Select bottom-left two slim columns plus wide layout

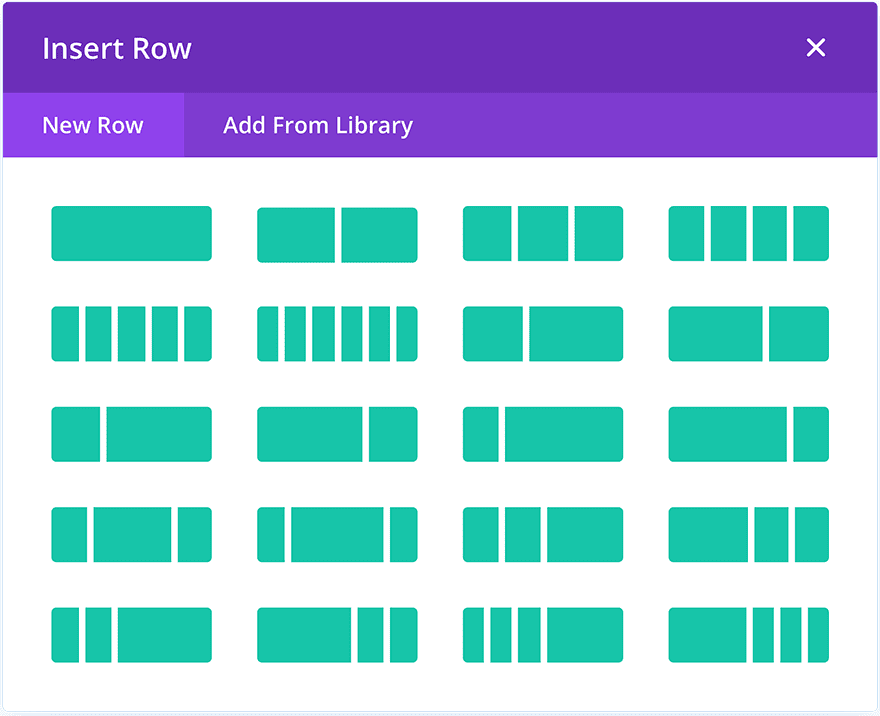tap(131, 635)
